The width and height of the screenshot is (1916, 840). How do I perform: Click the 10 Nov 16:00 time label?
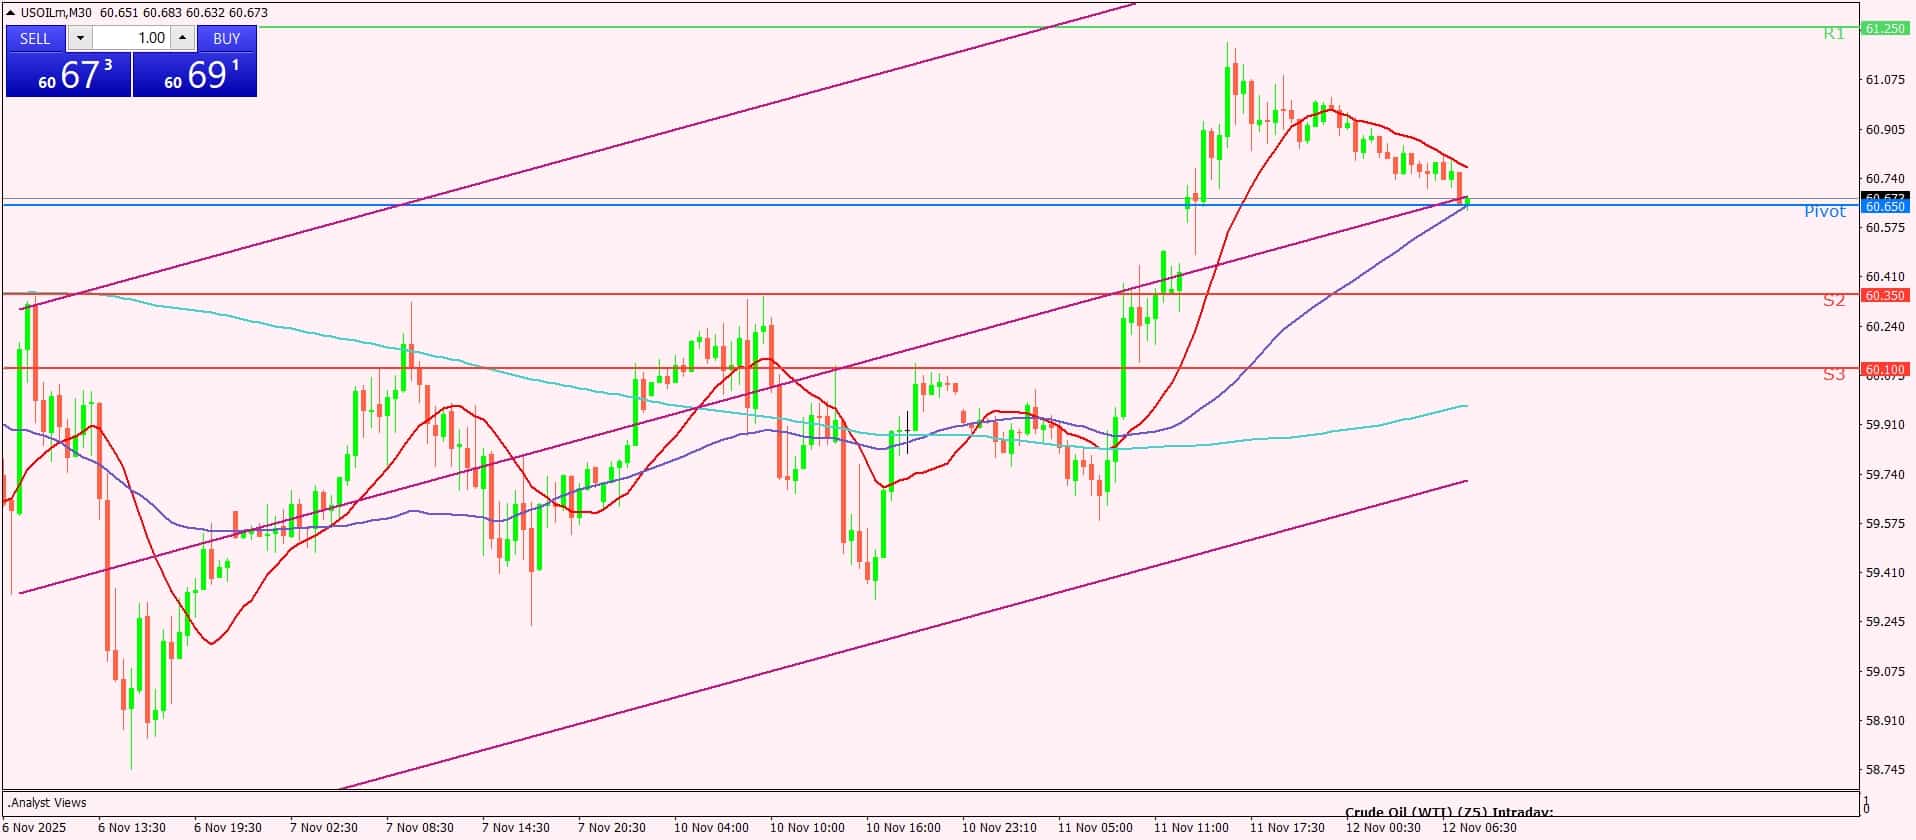point(903,827)
